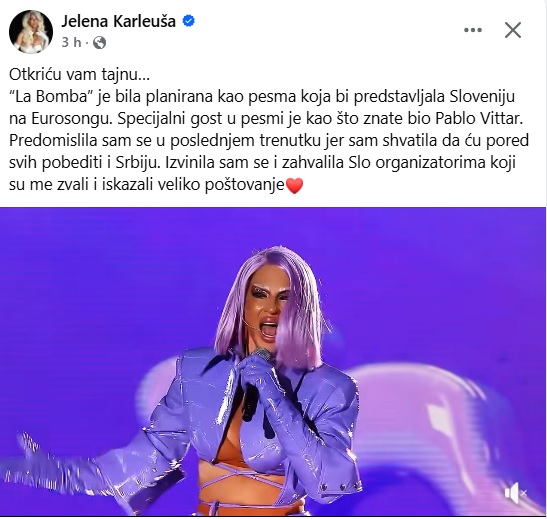Image resolution: width=547 pixels, height=519 pixels.
Task: Click the 'Otkriću vam tajnu...' opening line
Action: click(x=80, y=75)
